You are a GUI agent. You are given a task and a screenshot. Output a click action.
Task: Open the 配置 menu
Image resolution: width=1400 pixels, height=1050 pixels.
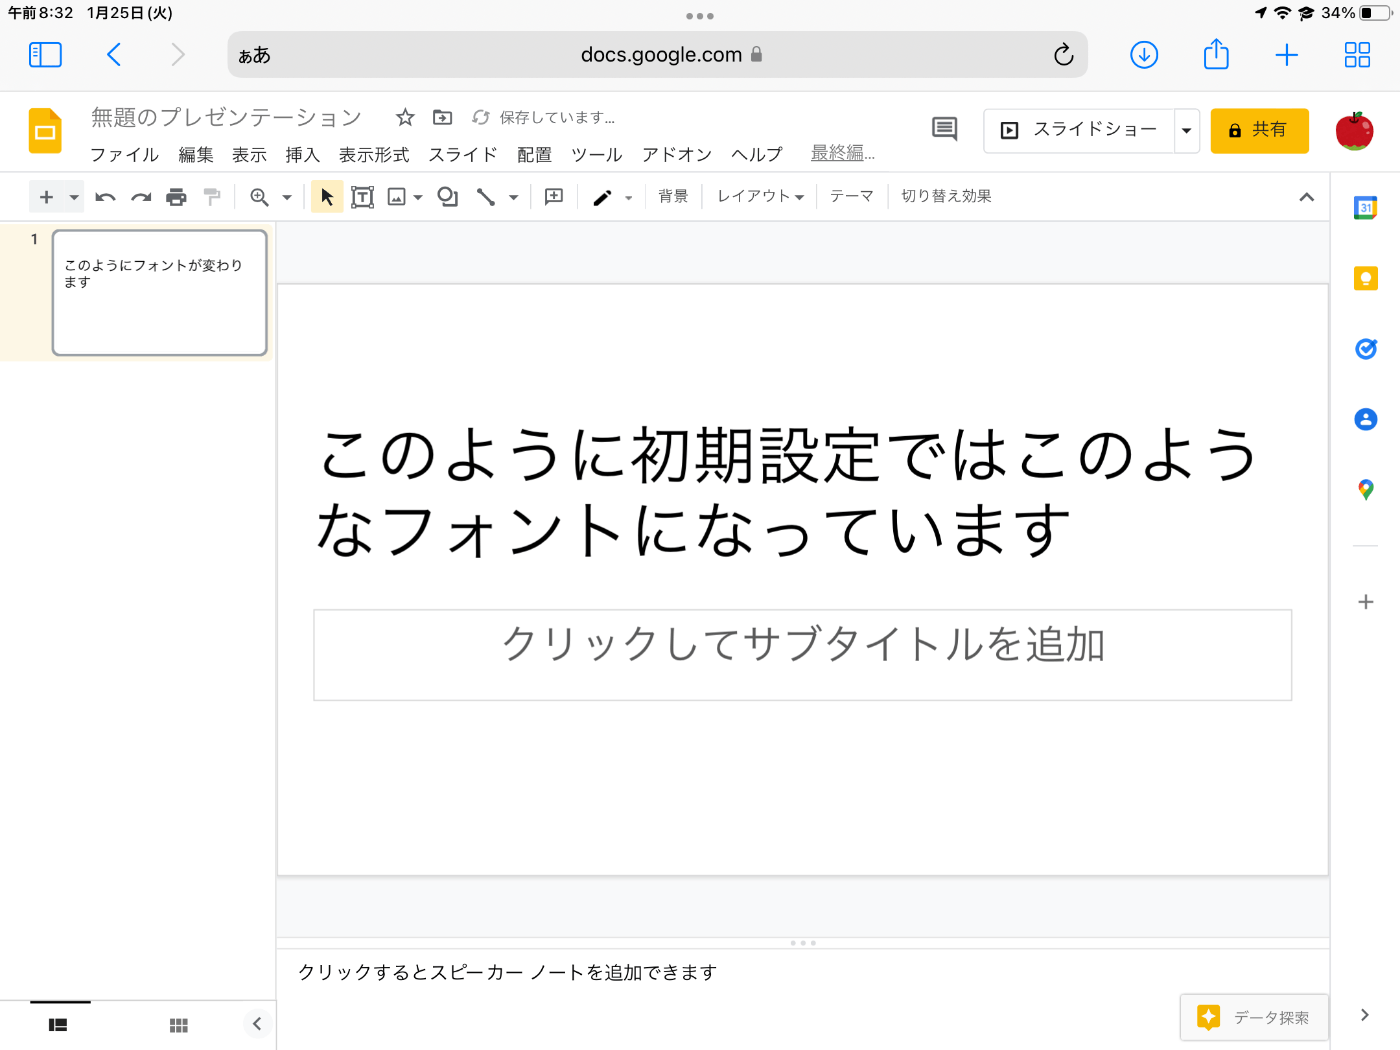click(x=534, y=155)
